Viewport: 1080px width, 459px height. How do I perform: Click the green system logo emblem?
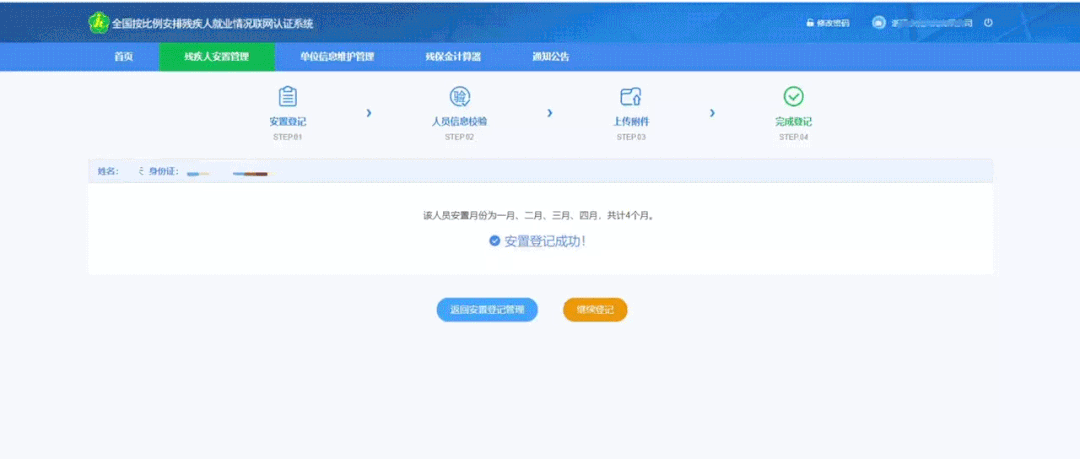click(98, 22)
